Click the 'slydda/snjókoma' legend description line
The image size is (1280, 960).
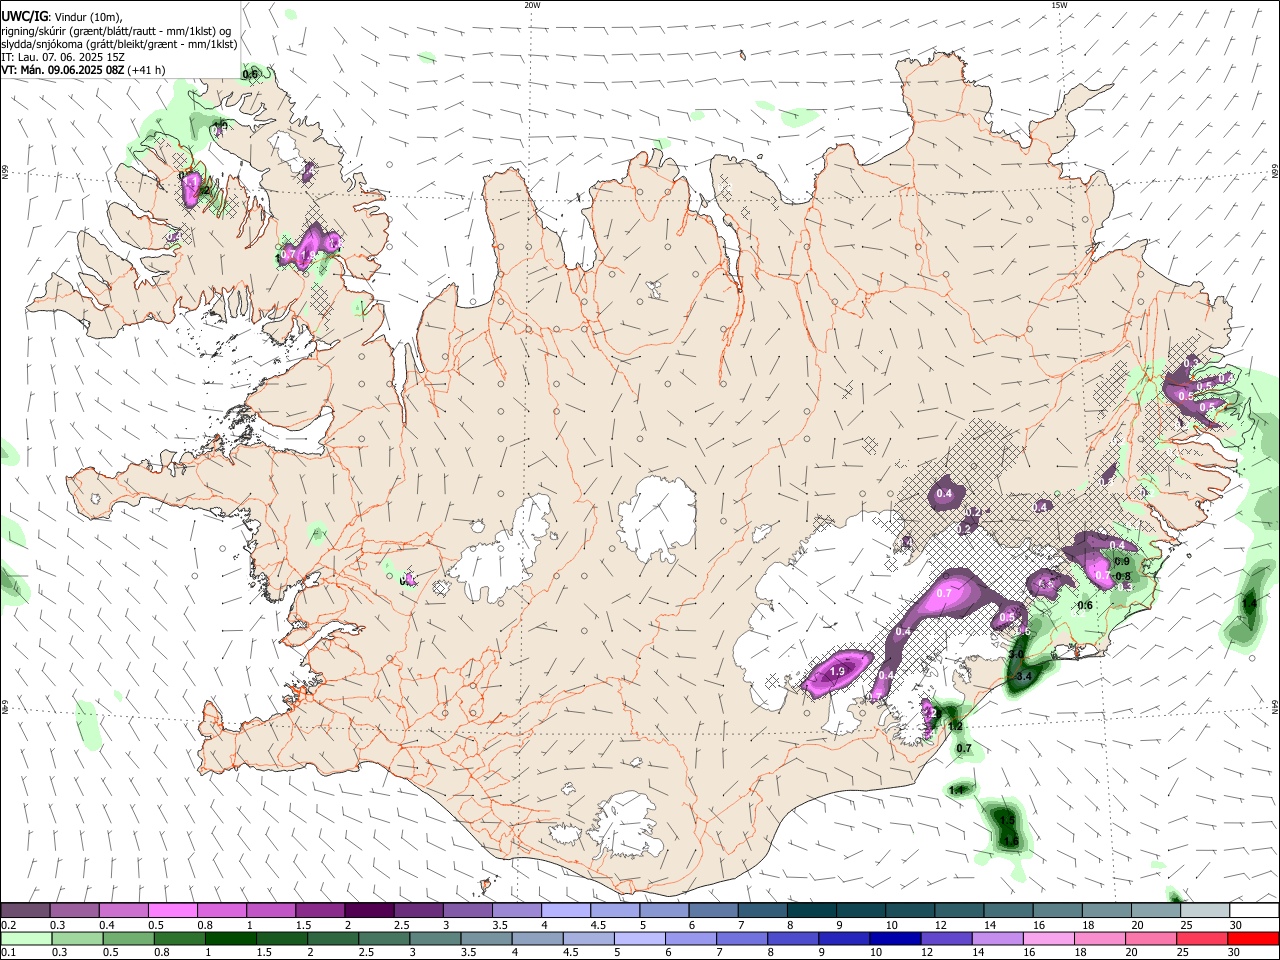[x=119, y=44]
